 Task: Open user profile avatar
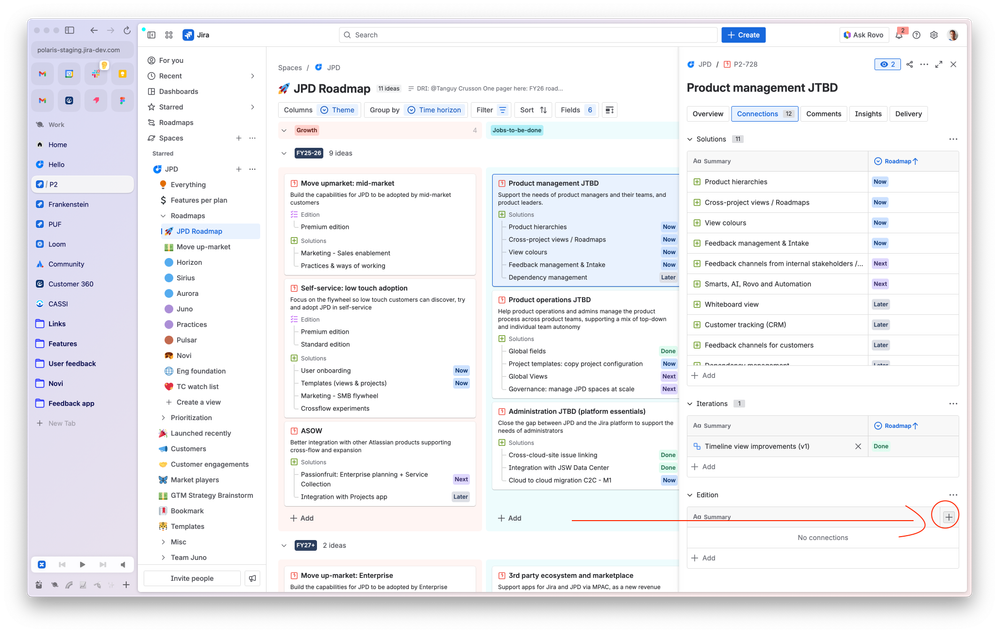tap(952, 35)
